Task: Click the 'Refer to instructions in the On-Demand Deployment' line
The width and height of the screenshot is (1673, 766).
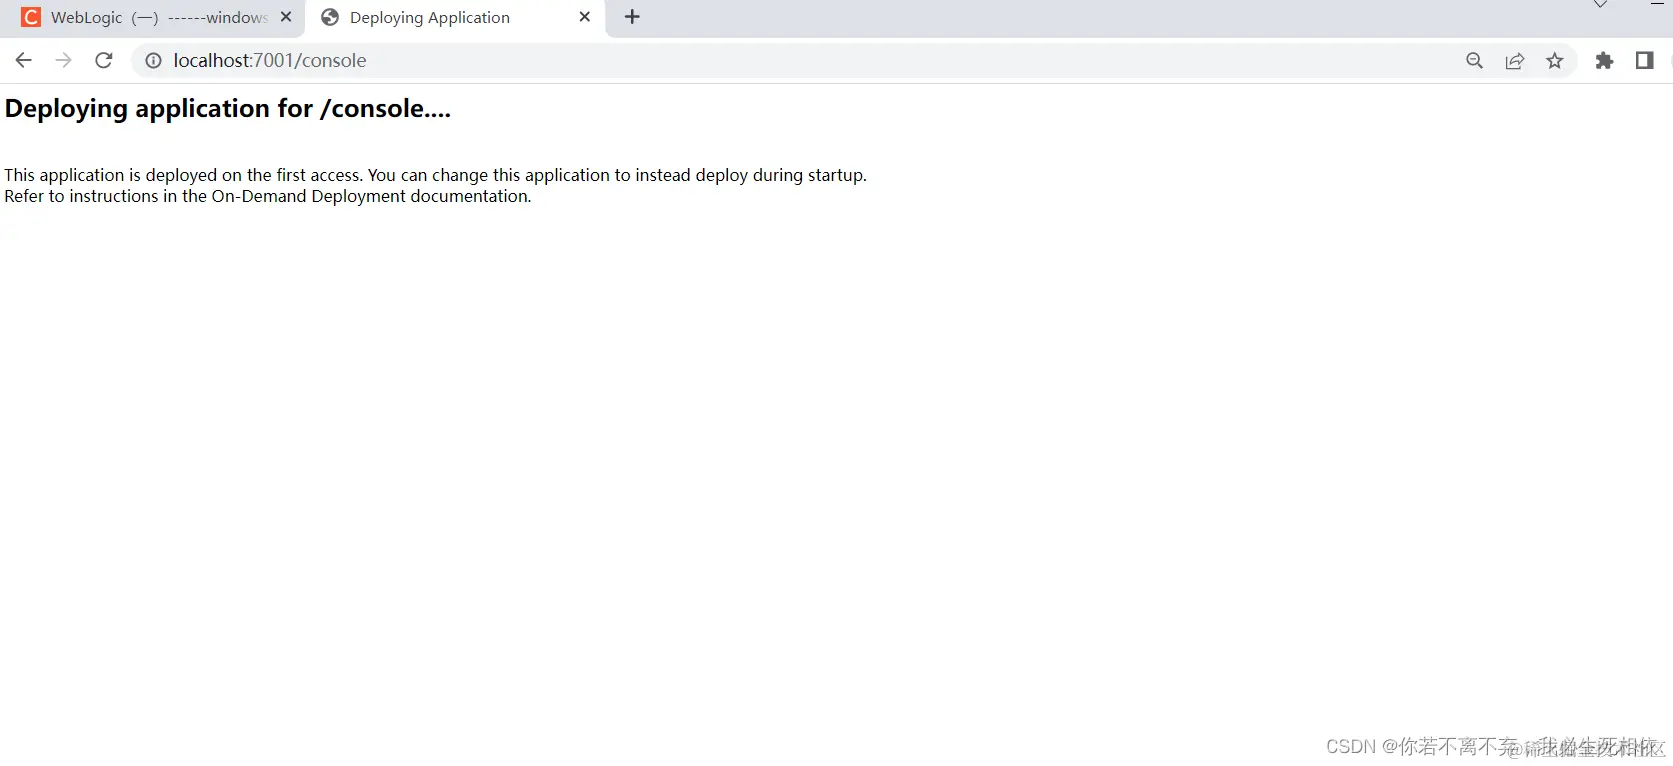Action: (x=268, y=196)
